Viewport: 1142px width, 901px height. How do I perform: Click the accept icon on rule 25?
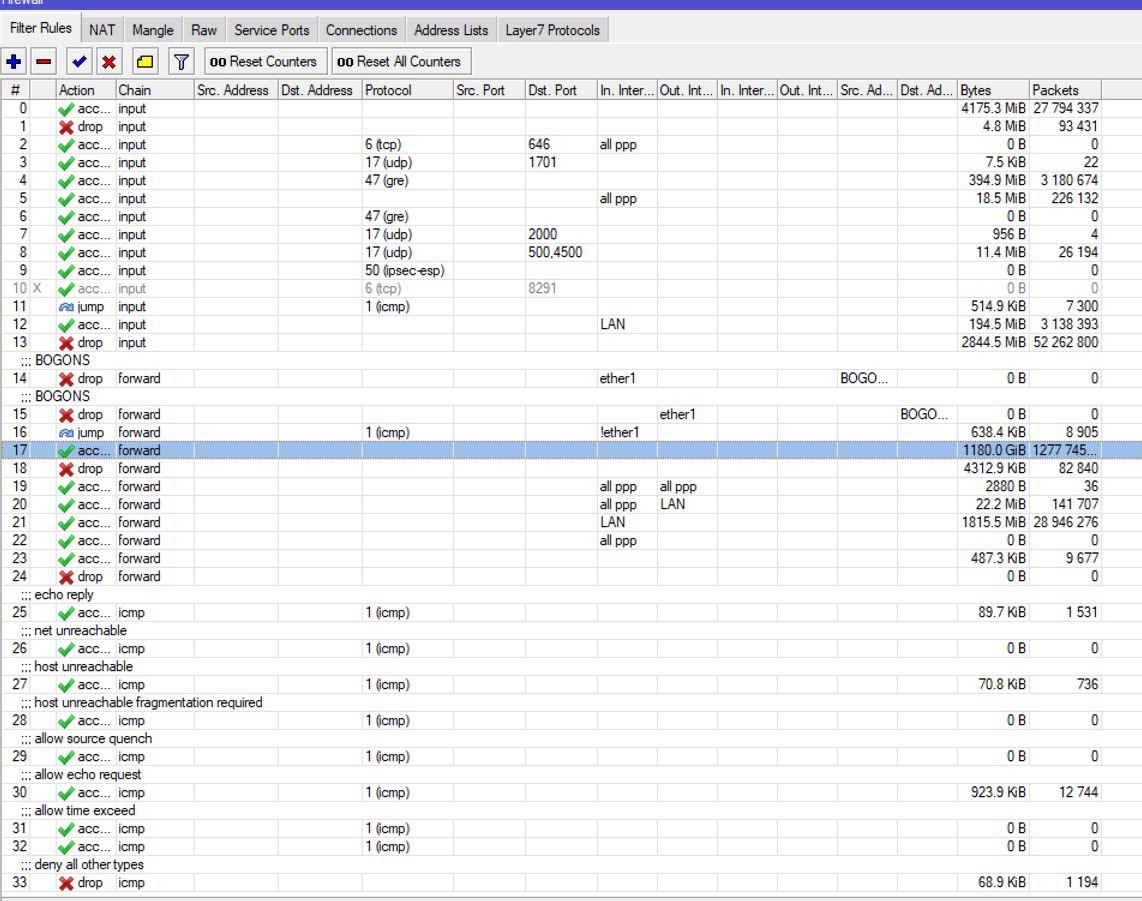pos(66,613)
